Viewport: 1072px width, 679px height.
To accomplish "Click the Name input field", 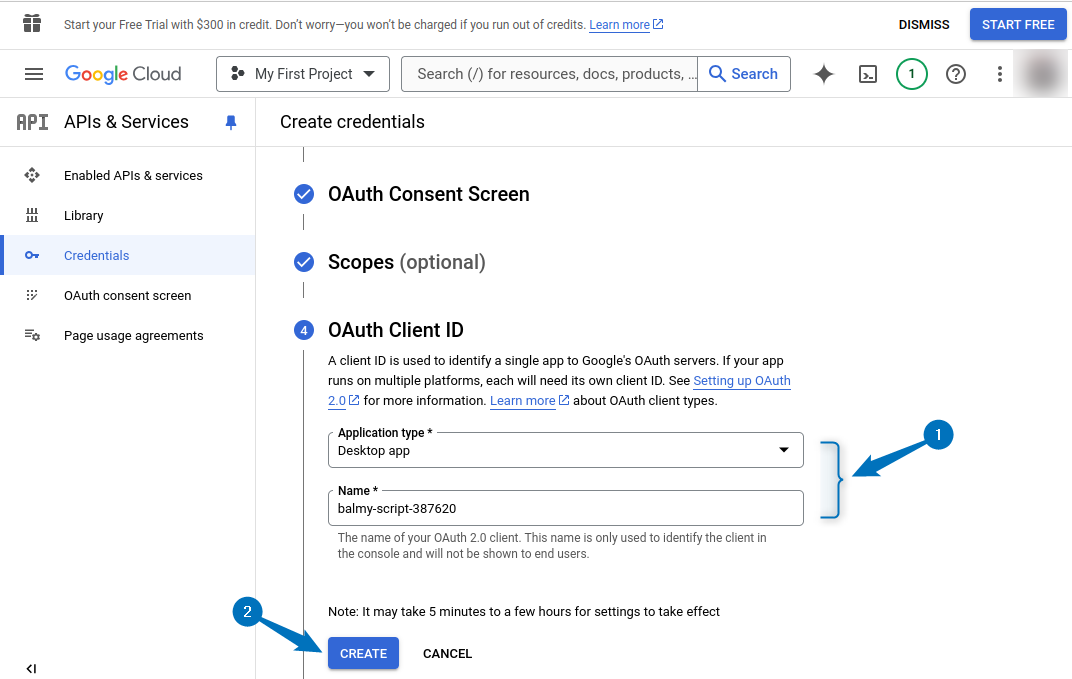I will point(565,508).
